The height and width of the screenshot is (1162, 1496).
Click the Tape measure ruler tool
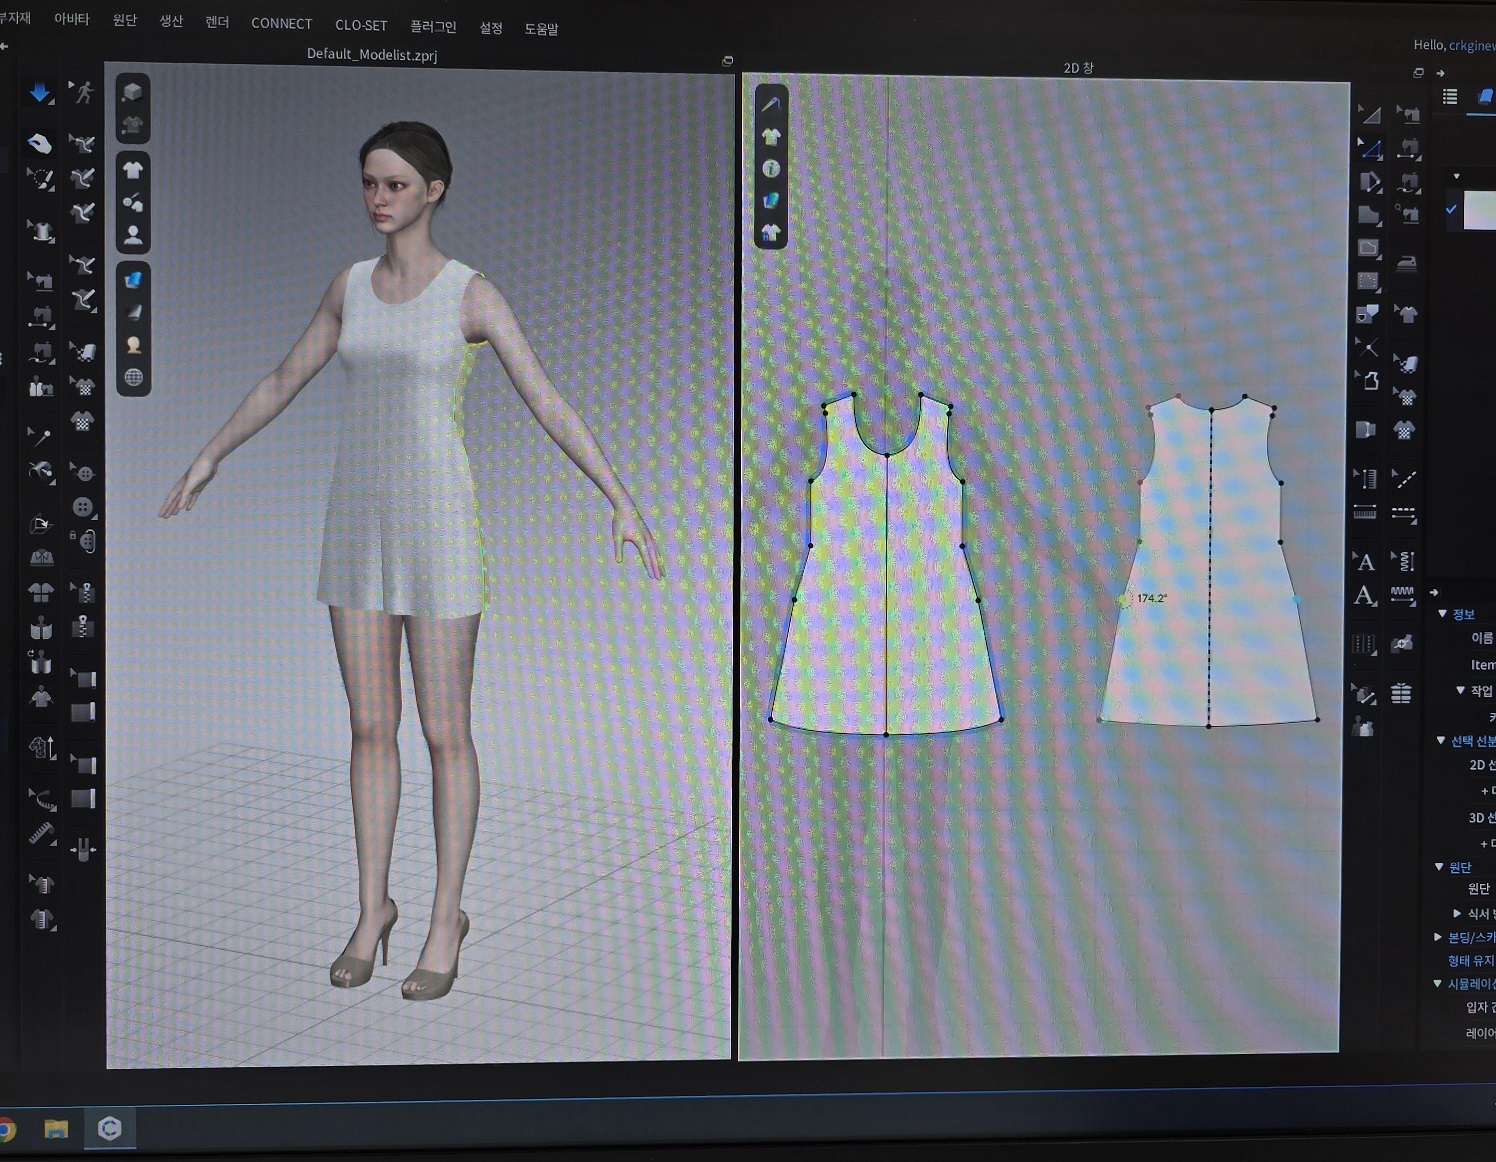pyautogui.click(x=41, y=833)
